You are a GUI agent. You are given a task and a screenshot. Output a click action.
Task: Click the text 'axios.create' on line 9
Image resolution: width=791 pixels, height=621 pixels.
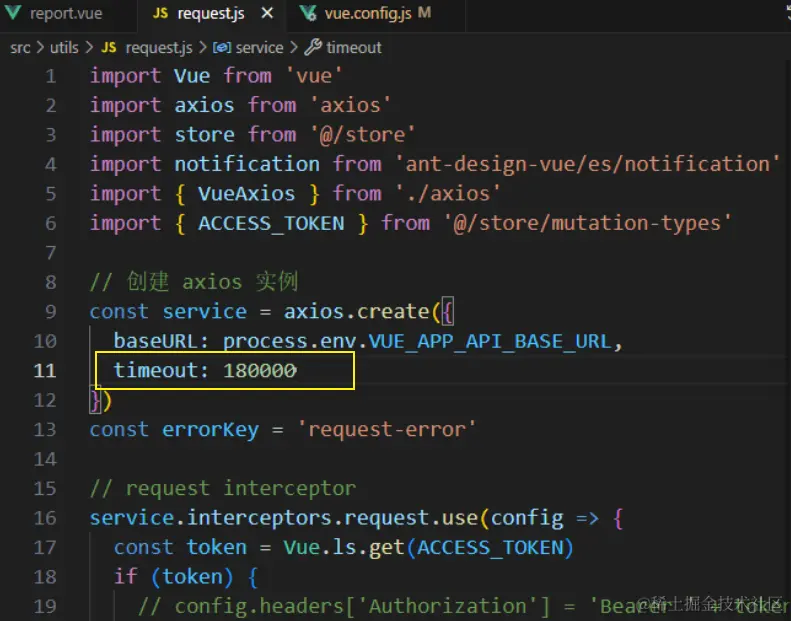coord(357,312)
